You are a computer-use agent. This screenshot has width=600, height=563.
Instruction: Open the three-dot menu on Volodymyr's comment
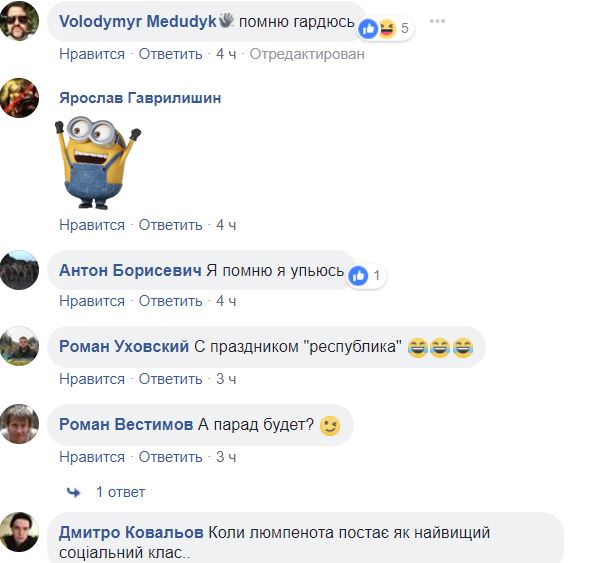coord(437,21)
